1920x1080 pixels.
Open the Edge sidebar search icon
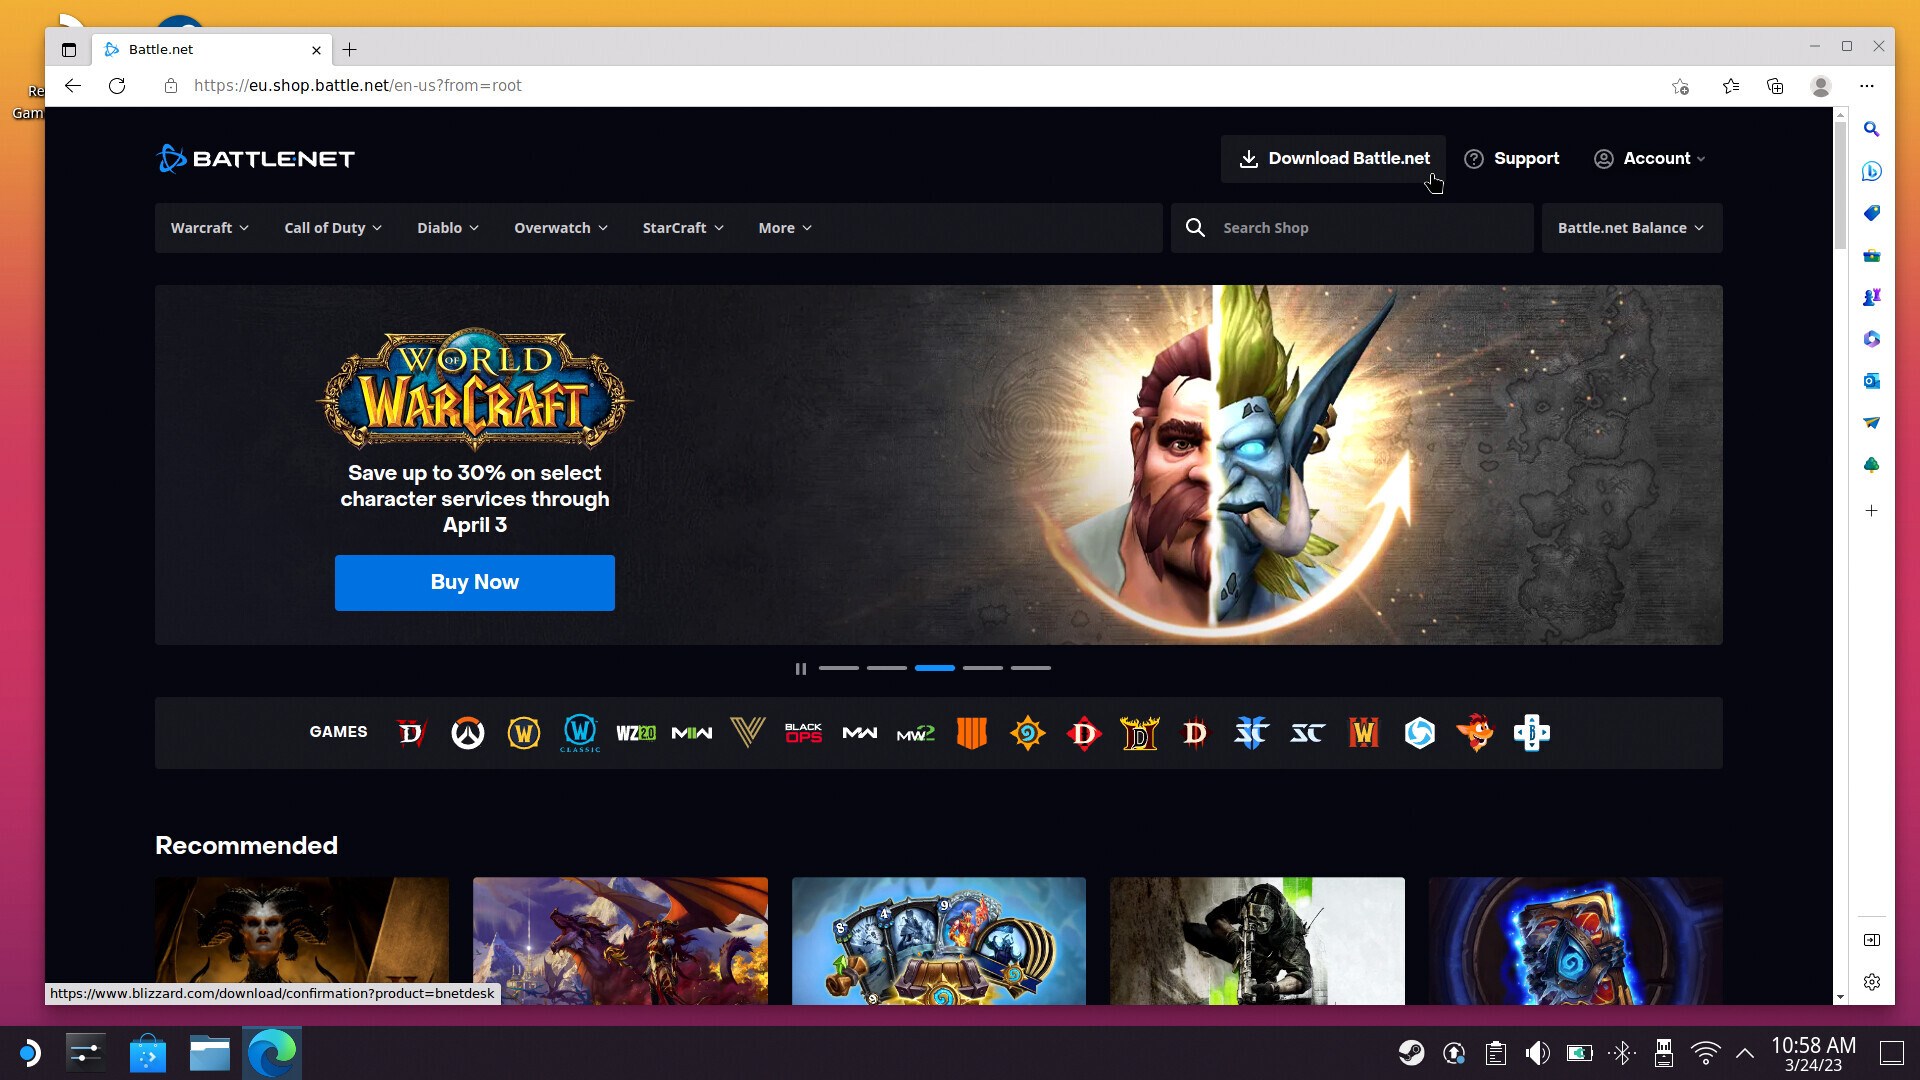(1871, 129)
